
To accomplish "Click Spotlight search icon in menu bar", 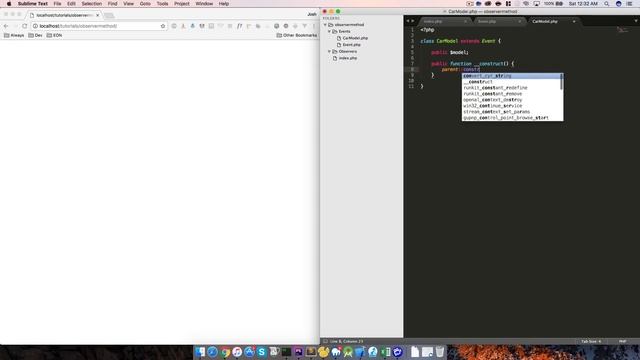I will click(607, 4).
